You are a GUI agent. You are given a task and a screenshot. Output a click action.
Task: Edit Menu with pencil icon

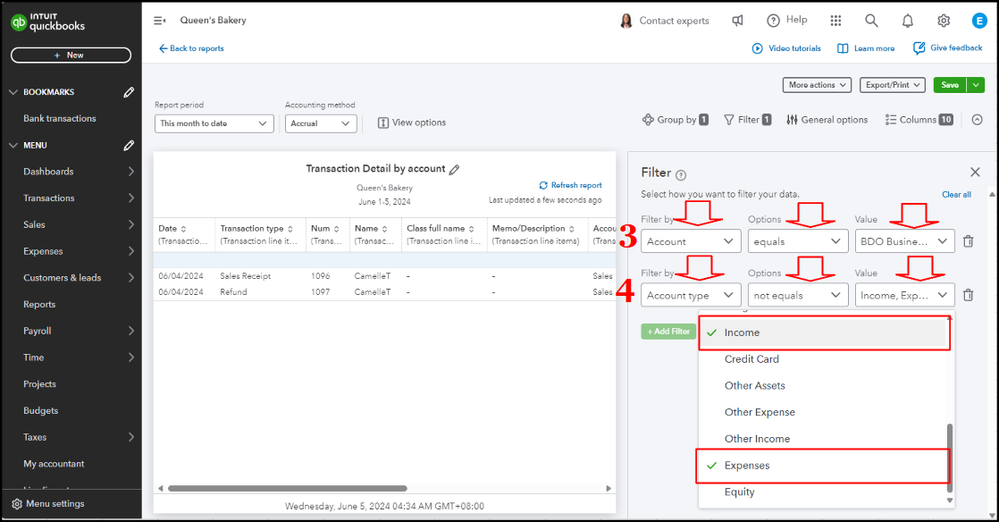[x=129, y=145]
